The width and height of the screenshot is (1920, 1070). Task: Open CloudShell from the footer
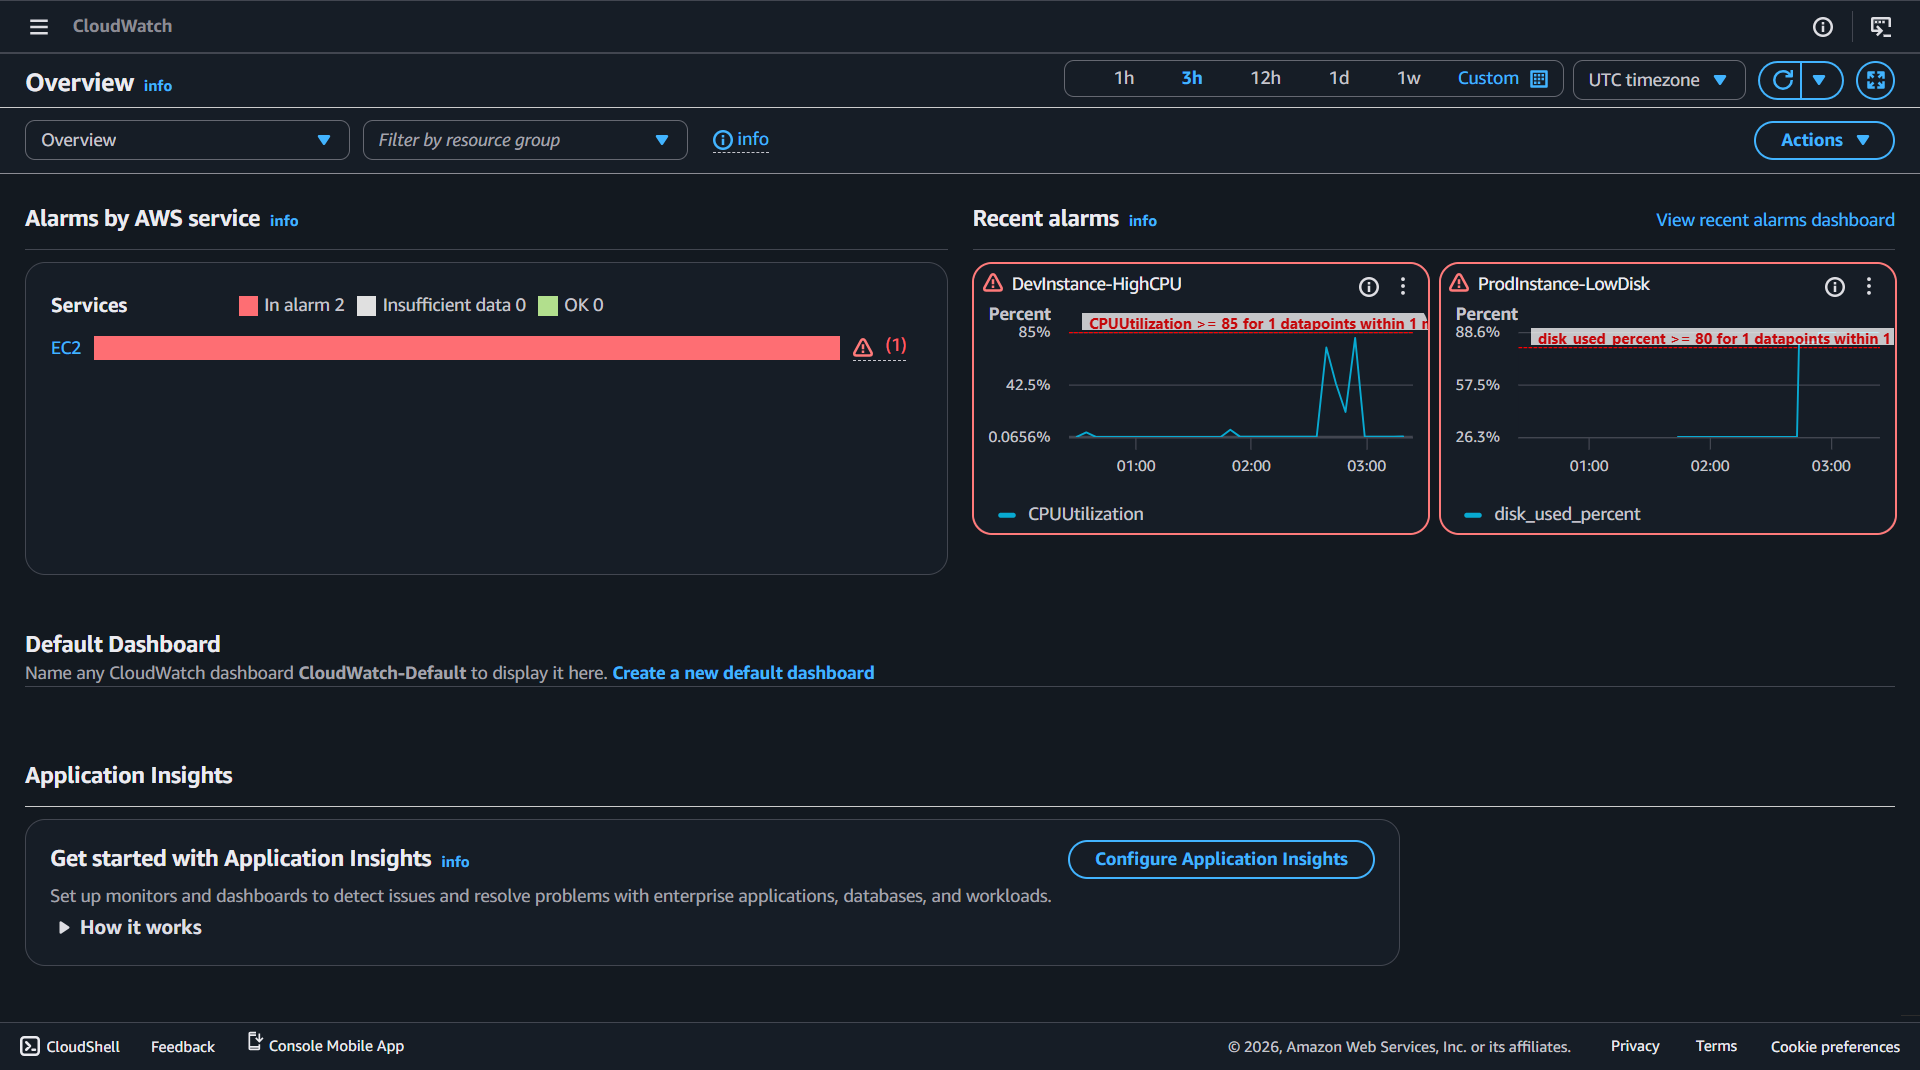(70, 1046)
